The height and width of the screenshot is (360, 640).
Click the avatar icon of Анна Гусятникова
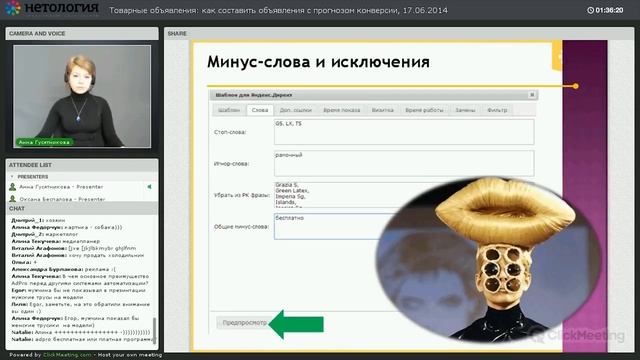pyautogui.click(x=13, y=187)
